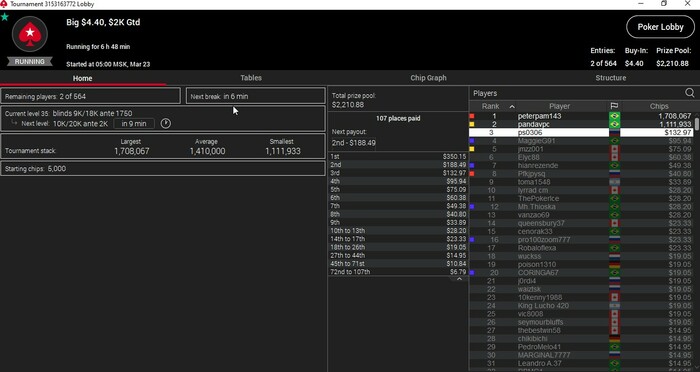
Task: Click the Average stack value 1,410,000
Action: click(x=207, y=151)
